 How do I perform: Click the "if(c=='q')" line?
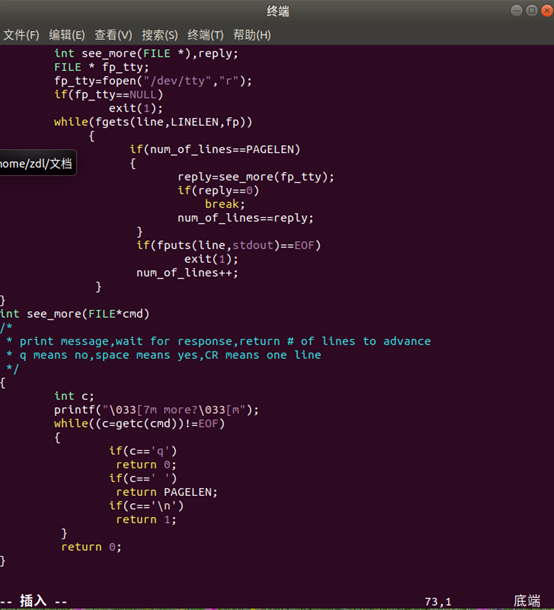coord(143,451)
